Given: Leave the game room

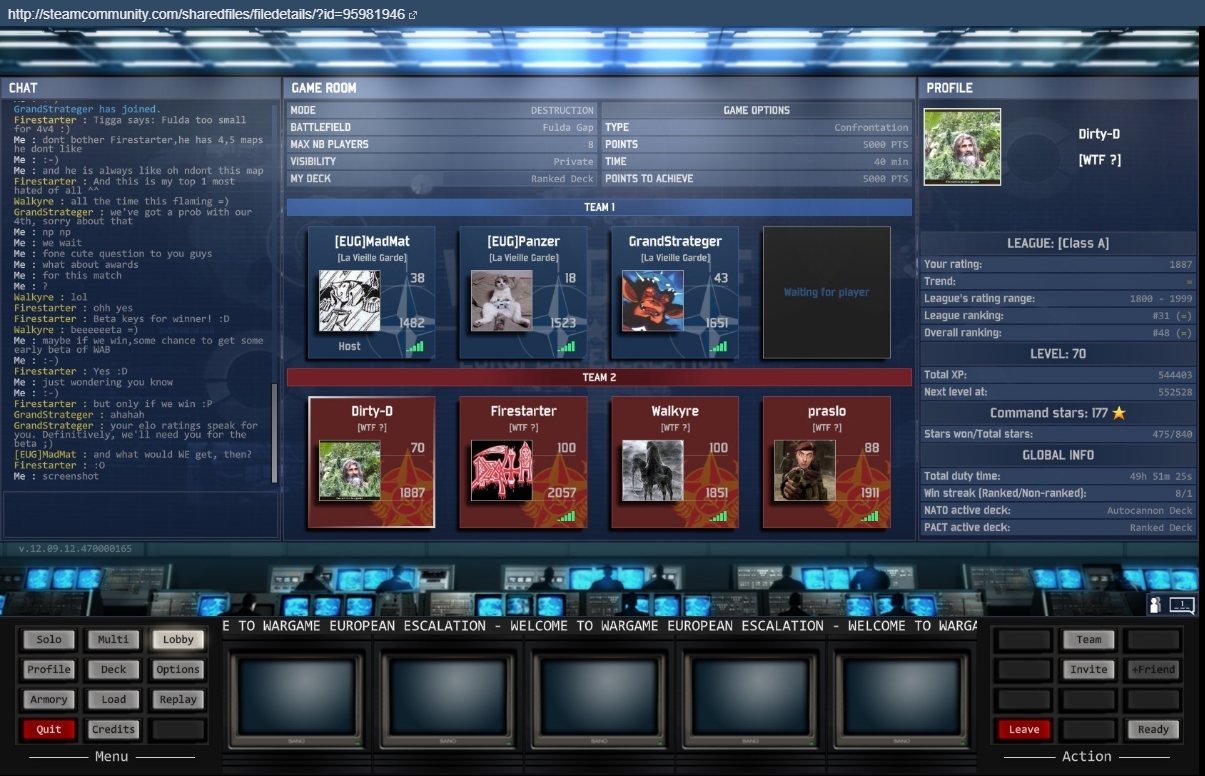Looking at the screenshot, I should coord(1024,729).
